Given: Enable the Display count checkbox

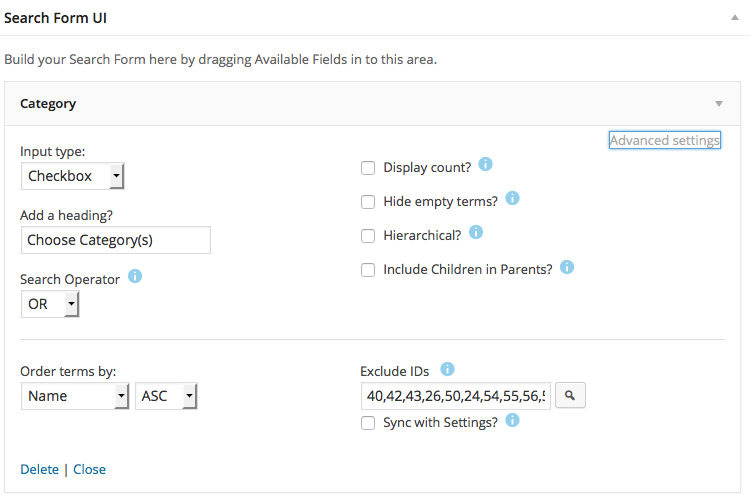Looking at the screenshot, I should 368,168.
